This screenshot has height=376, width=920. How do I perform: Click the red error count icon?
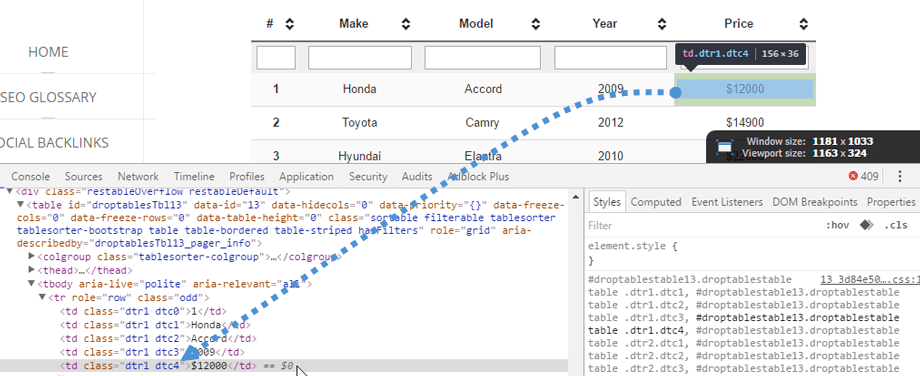853,176
